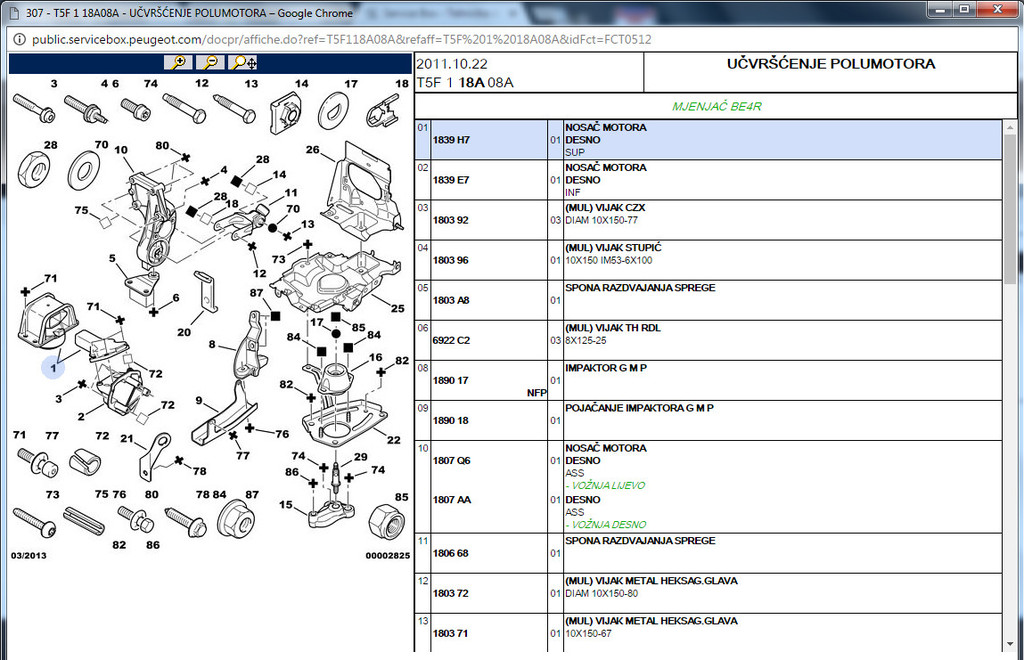Image resolution: width=1024 pixels, height=660 pixels.
Task: Click the T5F 1 18A08A reference code
Action: (465, 83)
